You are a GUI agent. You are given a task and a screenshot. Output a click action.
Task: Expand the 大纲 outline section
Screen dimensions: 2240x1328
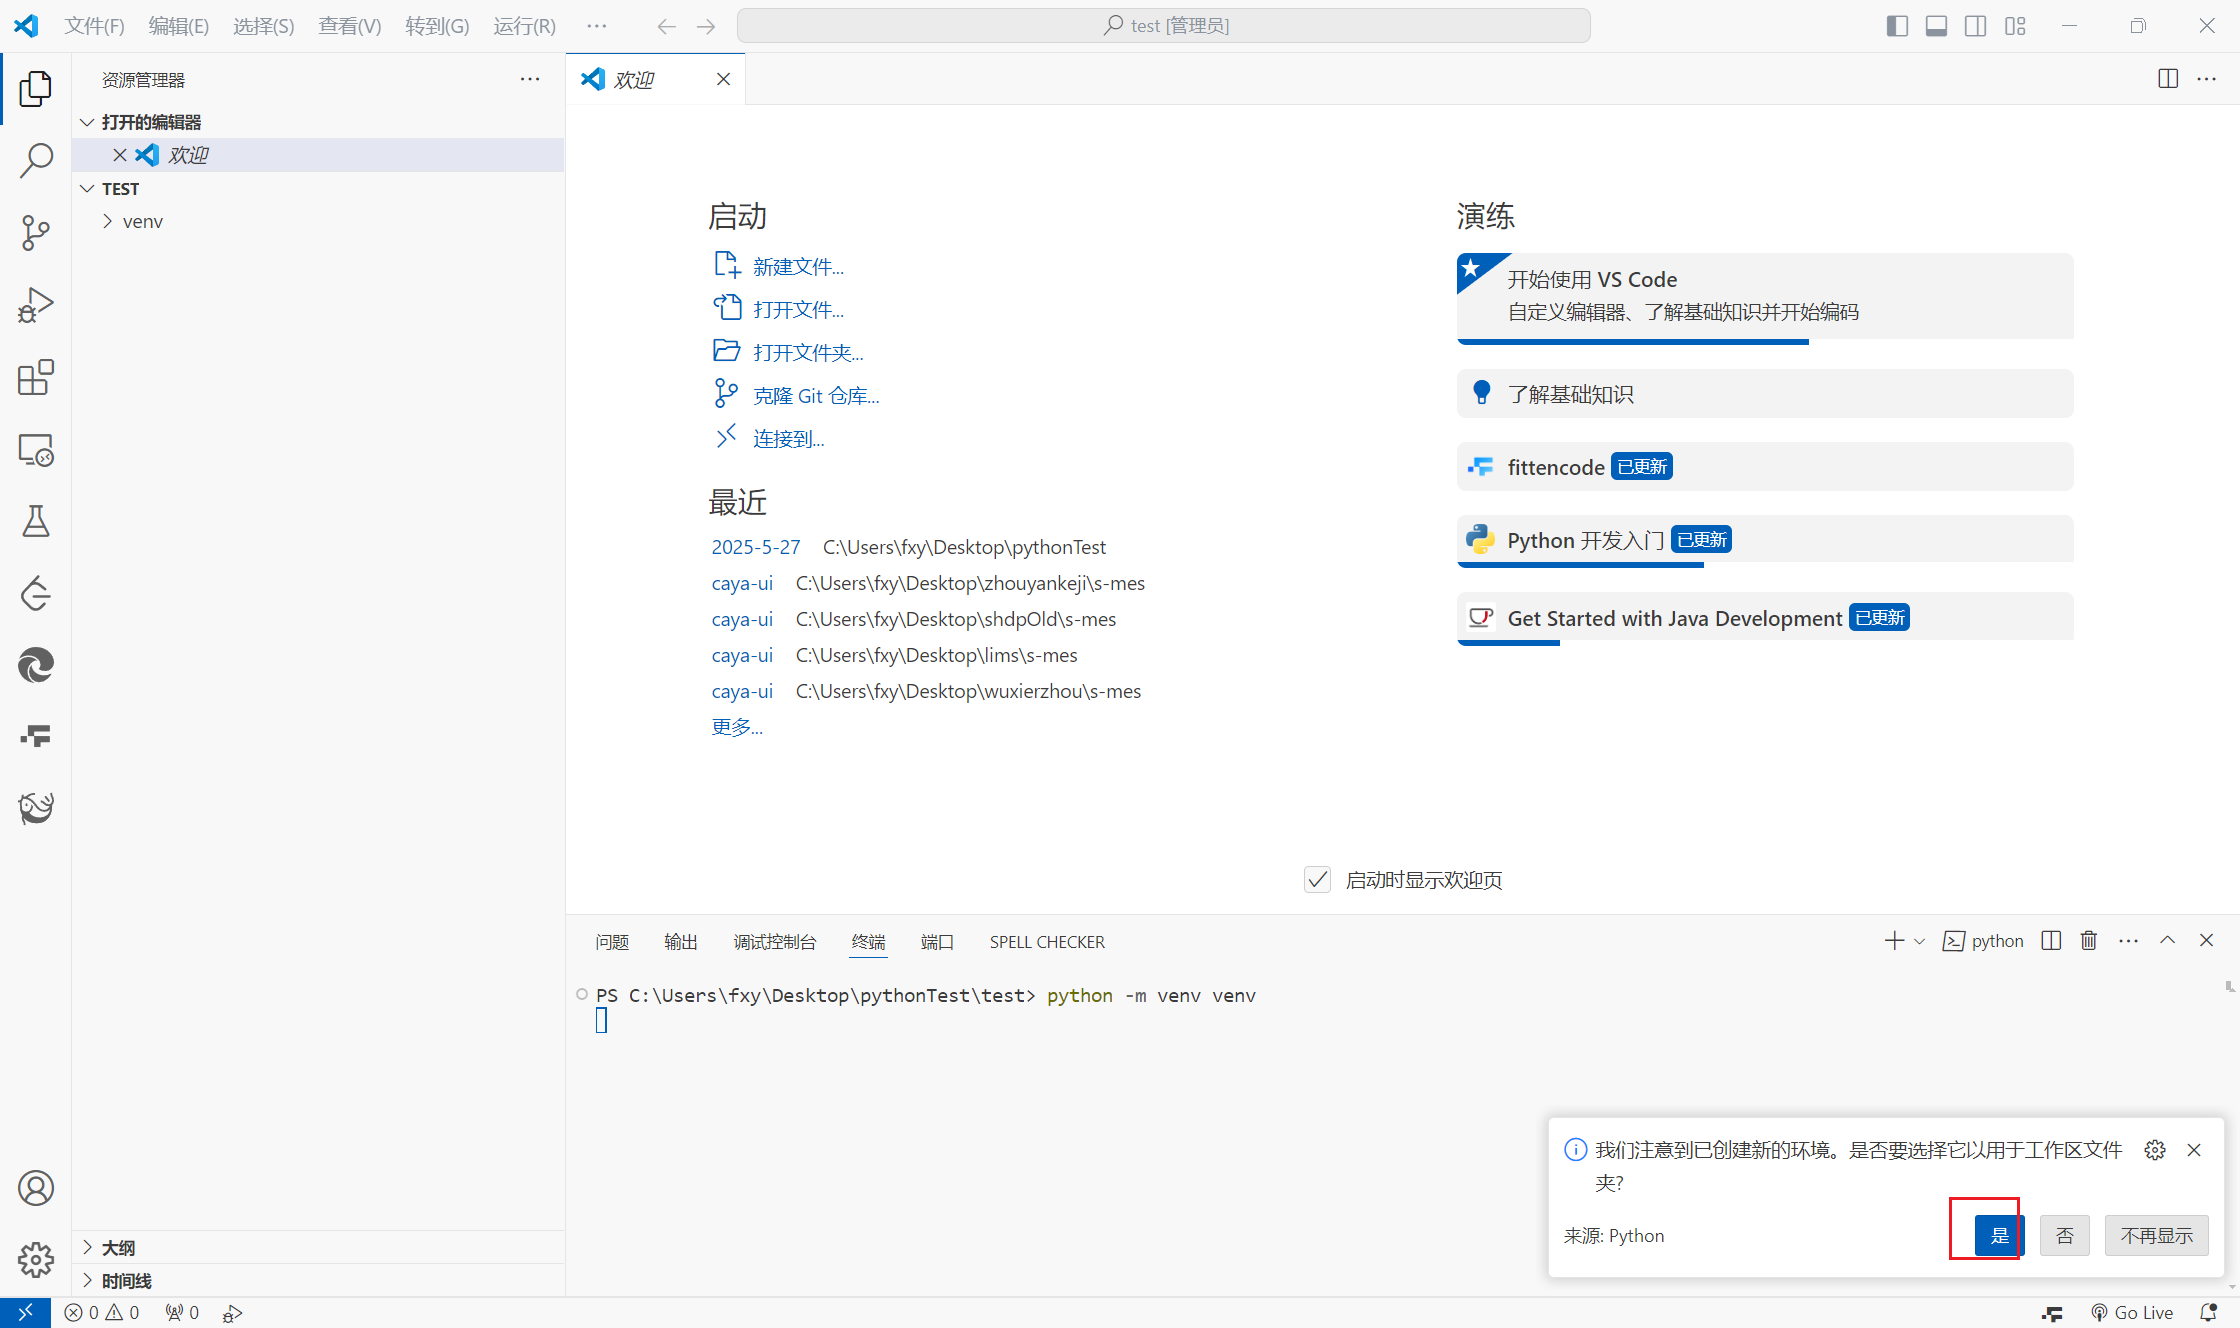(x=118, y=1248)
